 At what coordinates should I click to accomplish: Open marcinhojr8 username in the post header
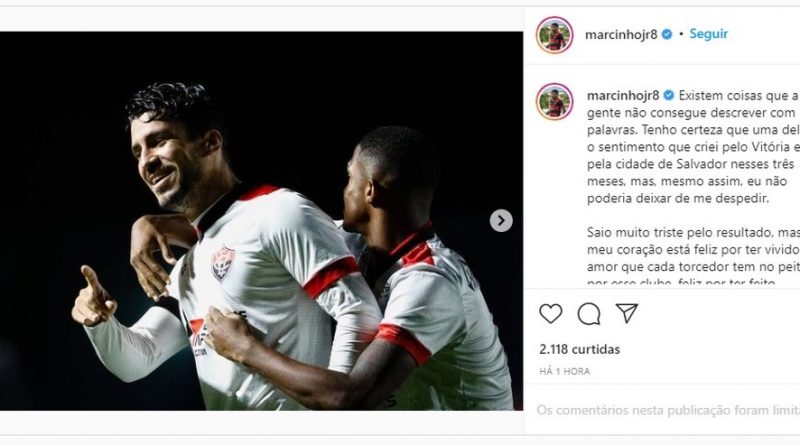point(621,35)
